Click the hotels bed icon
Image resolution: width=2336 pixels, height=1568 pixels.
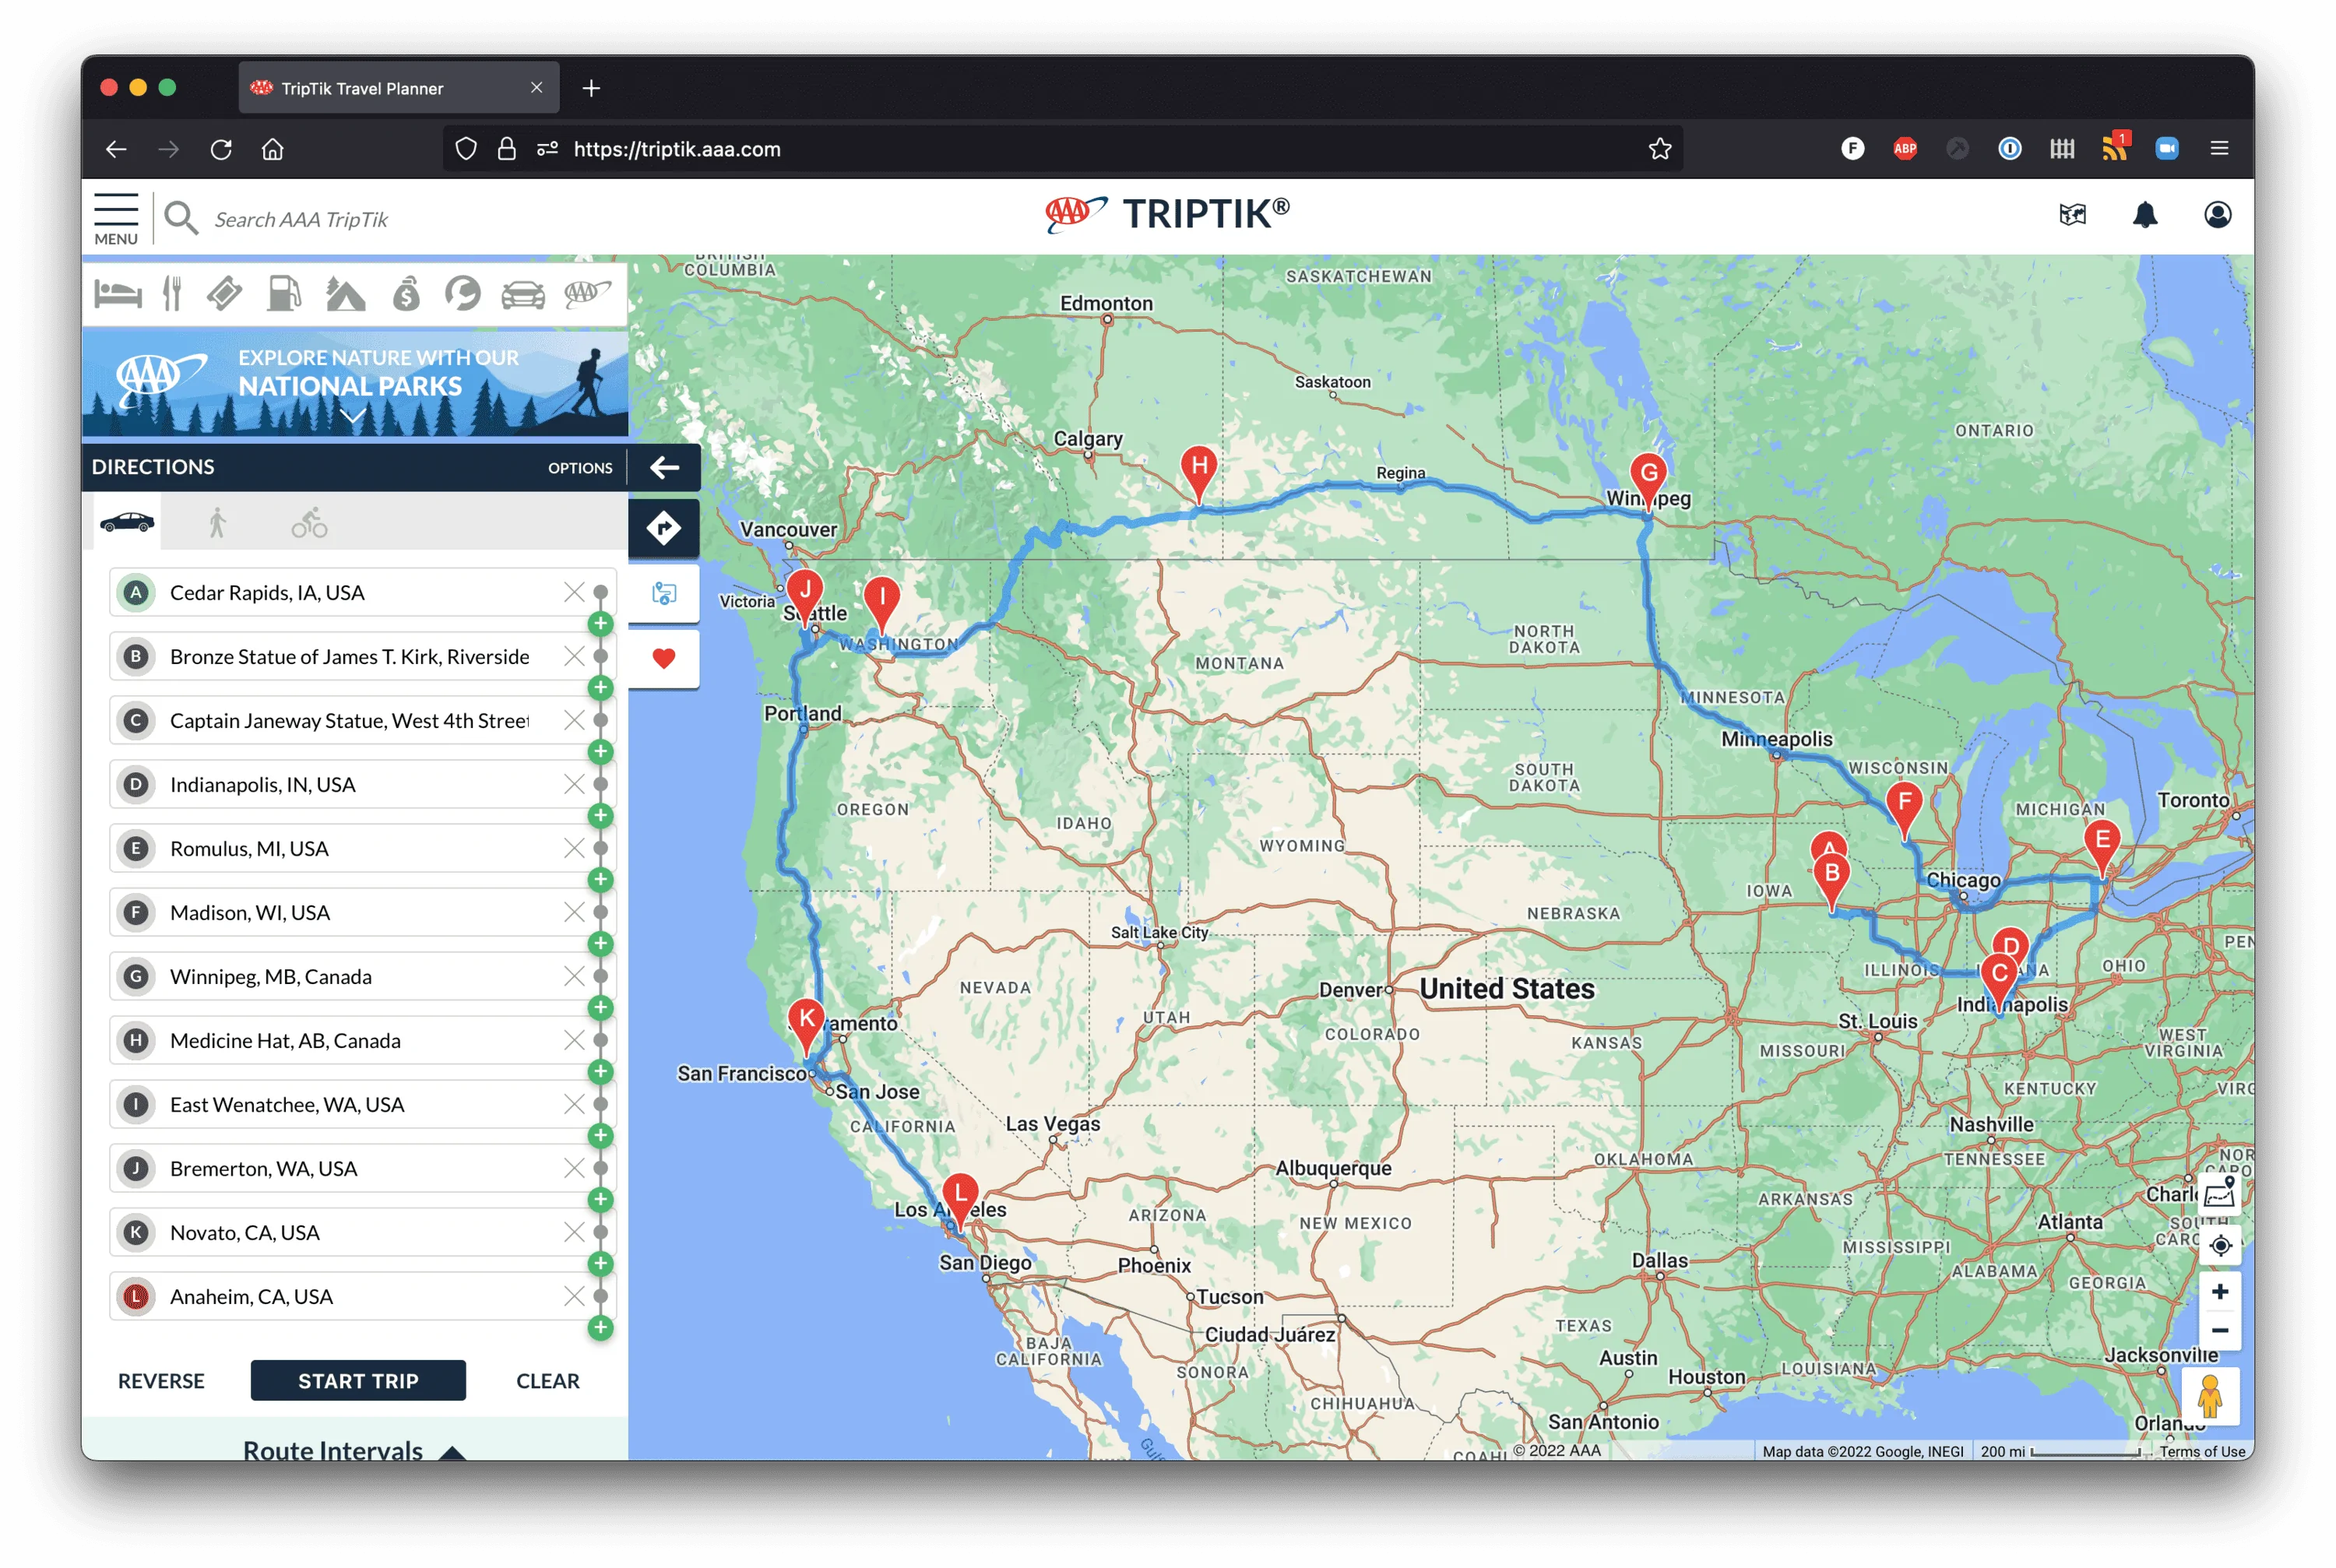pyautogui.click(x=118, y=294)
